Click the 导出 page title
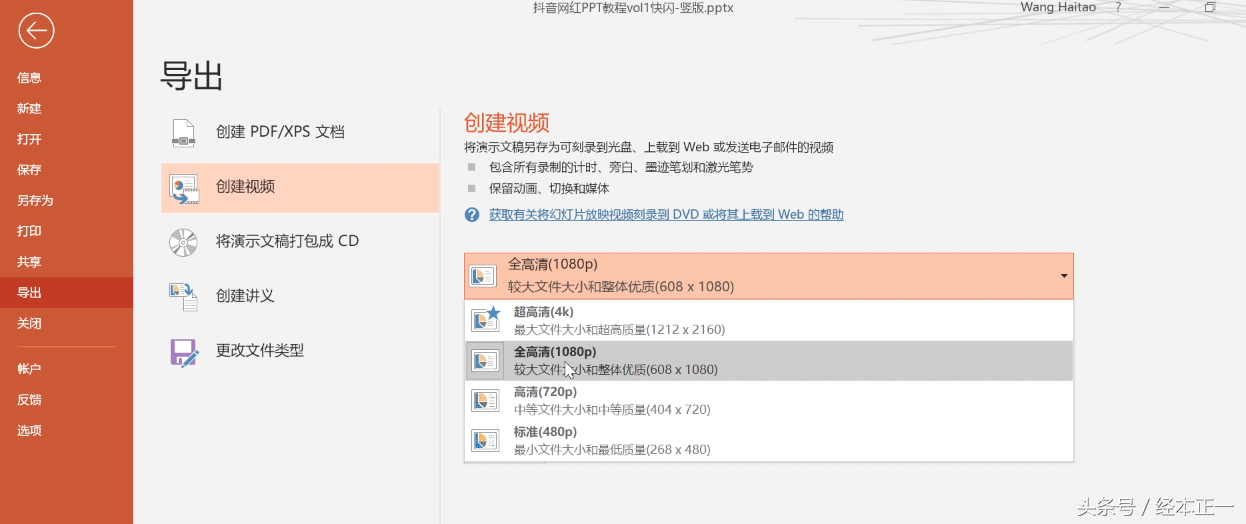Screen dimensions: 1246x524 192,77
